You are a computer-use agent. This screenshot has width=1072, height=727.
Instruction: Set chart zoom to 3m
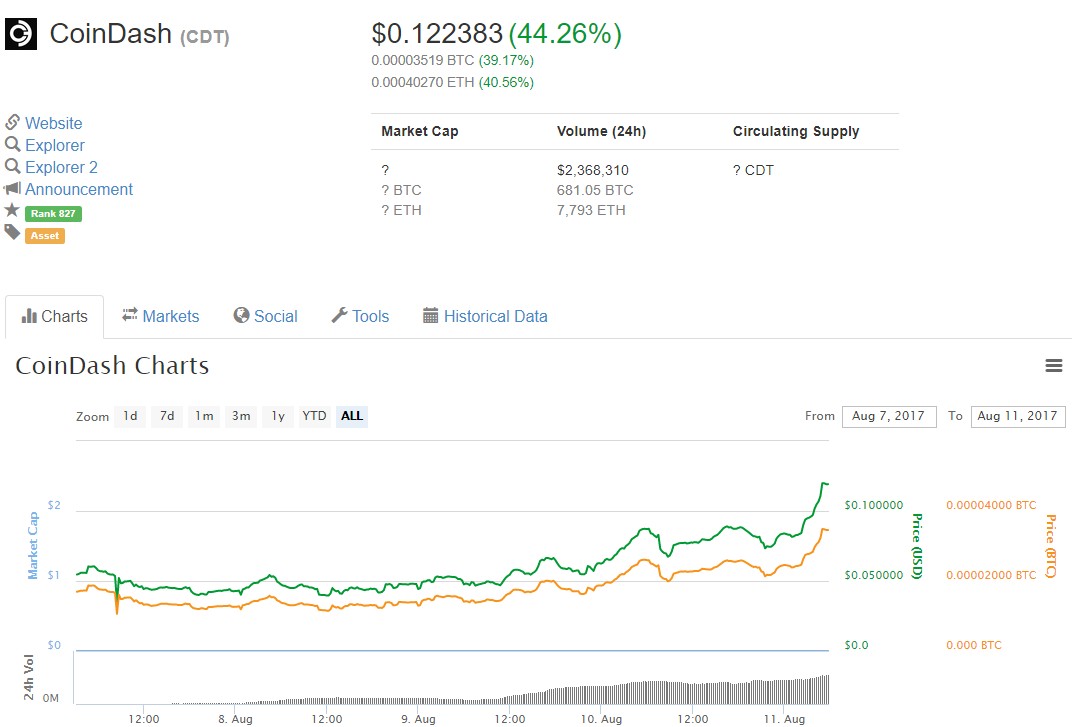(241, 416)
